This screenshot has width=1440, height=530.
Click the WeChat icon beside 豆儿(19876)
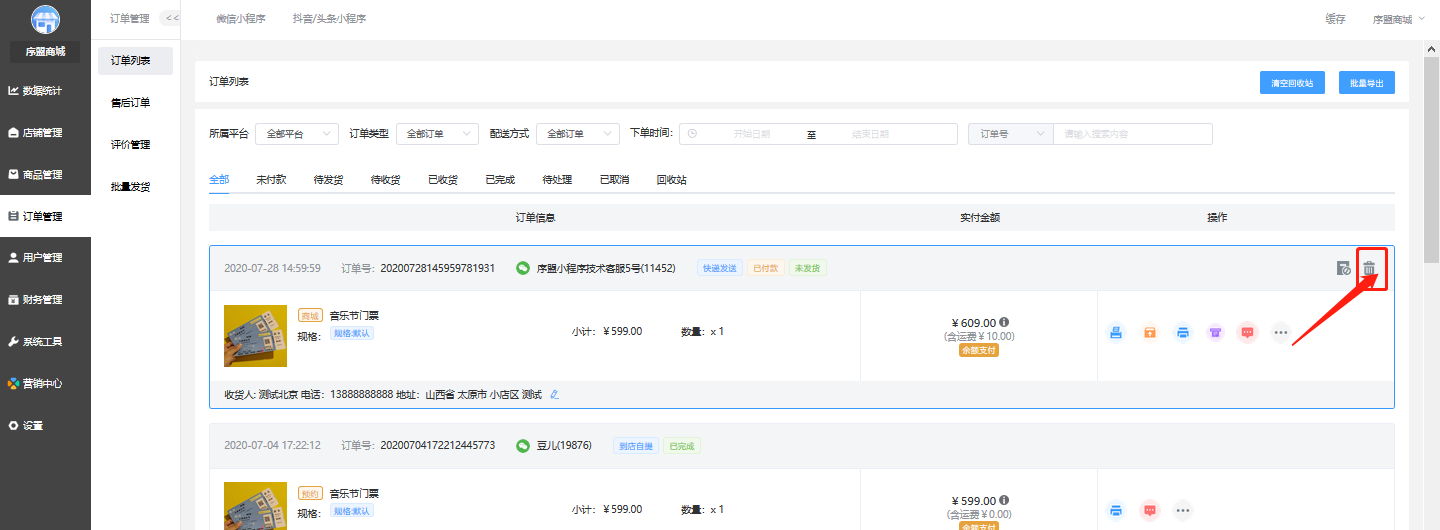pyautogui.click(x=522, y=446)
